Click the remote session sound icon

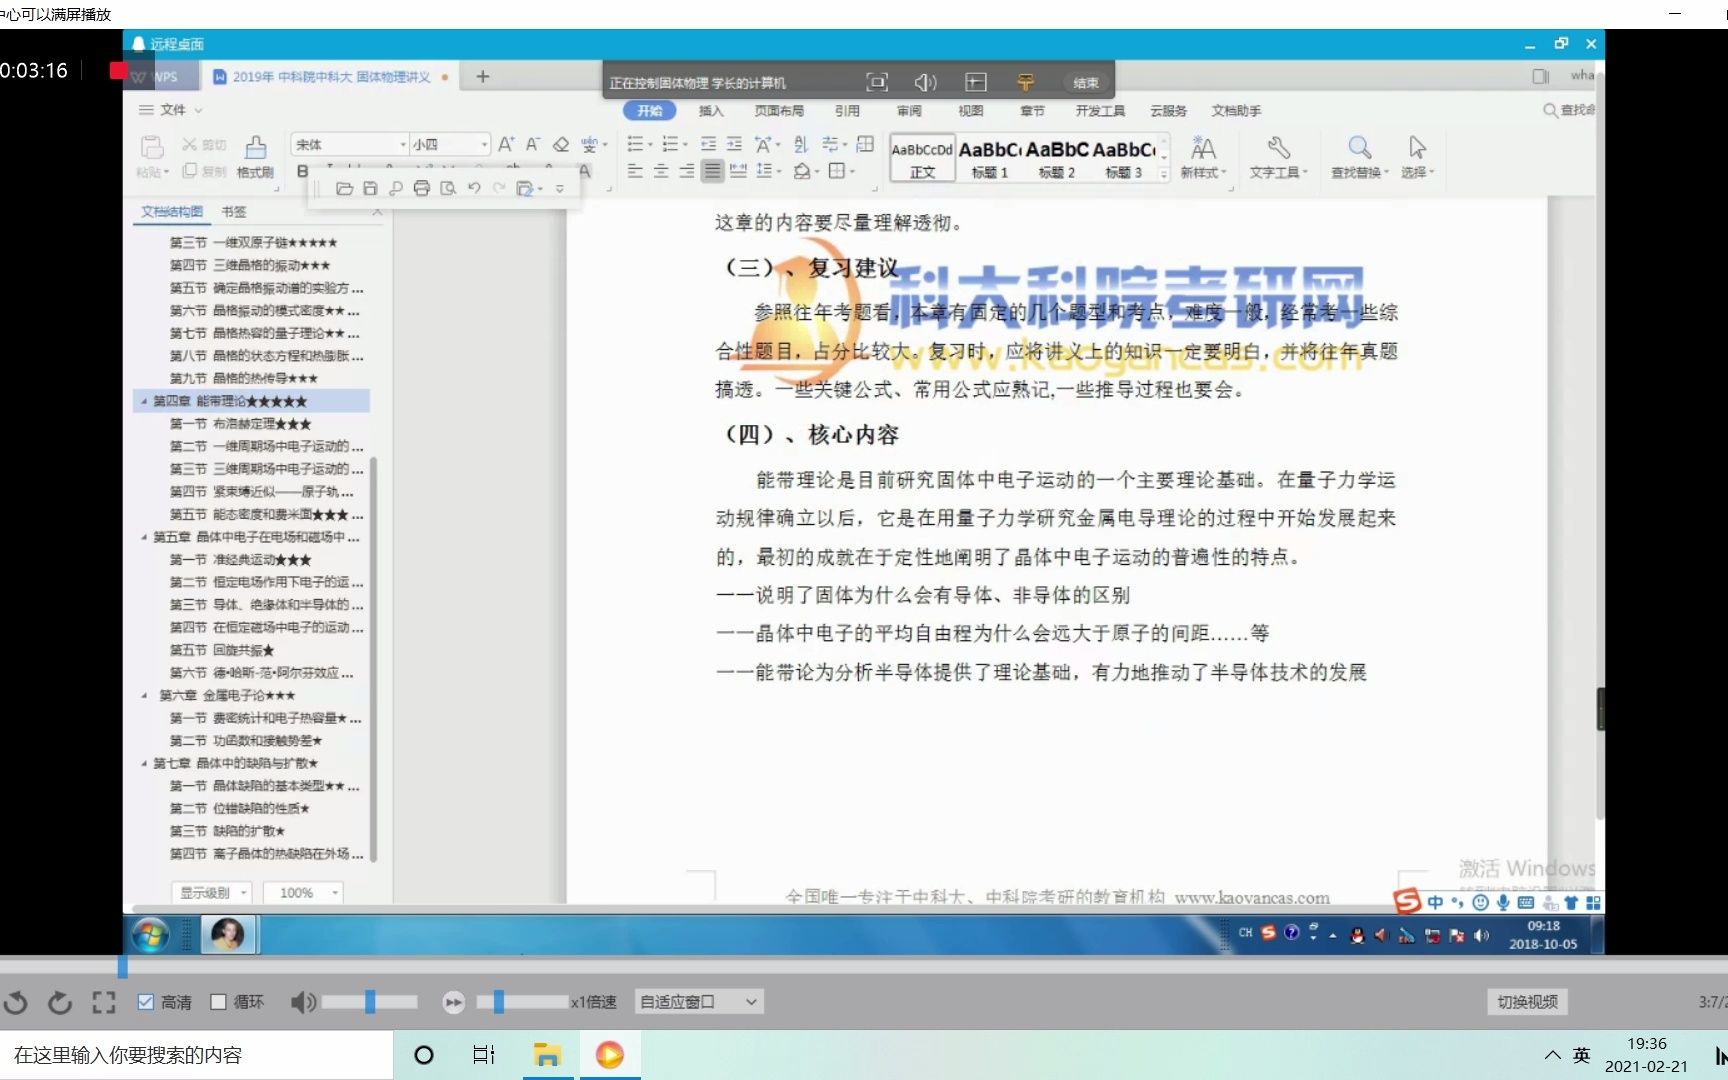click(925, 82)
